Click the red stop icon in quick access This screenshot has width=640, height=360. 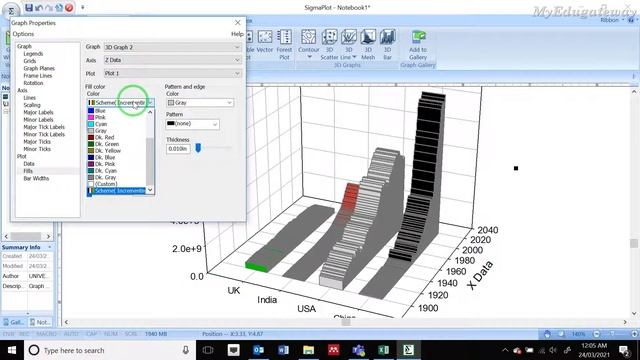click(69, 7)
